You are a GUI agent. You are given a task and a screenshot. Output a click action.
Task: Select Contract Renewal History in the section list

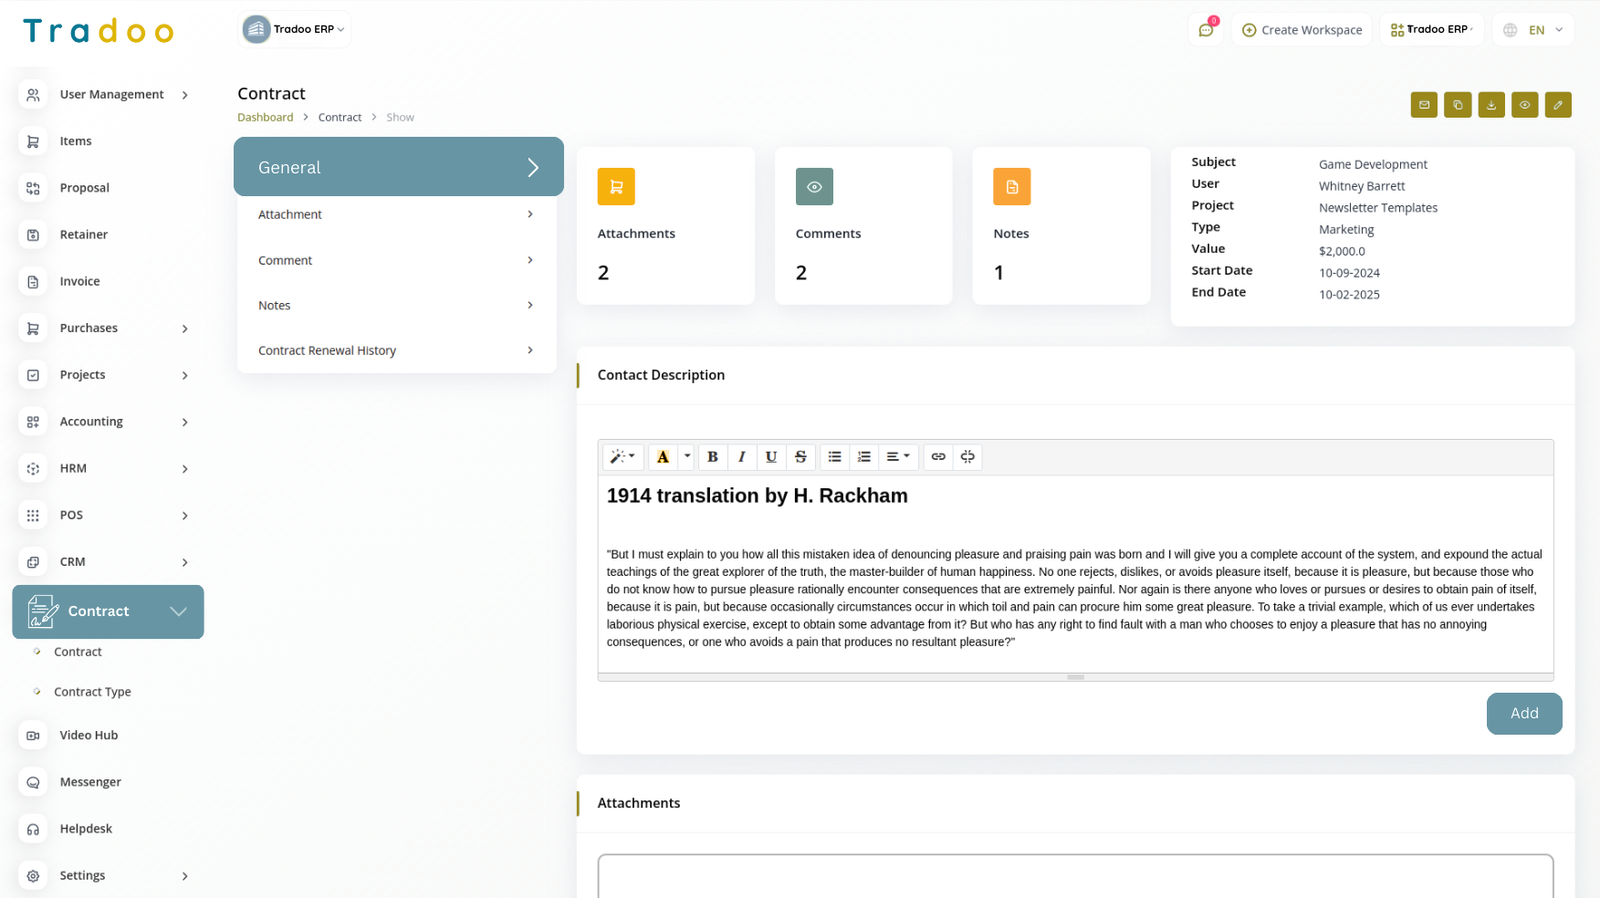[396, 351]
